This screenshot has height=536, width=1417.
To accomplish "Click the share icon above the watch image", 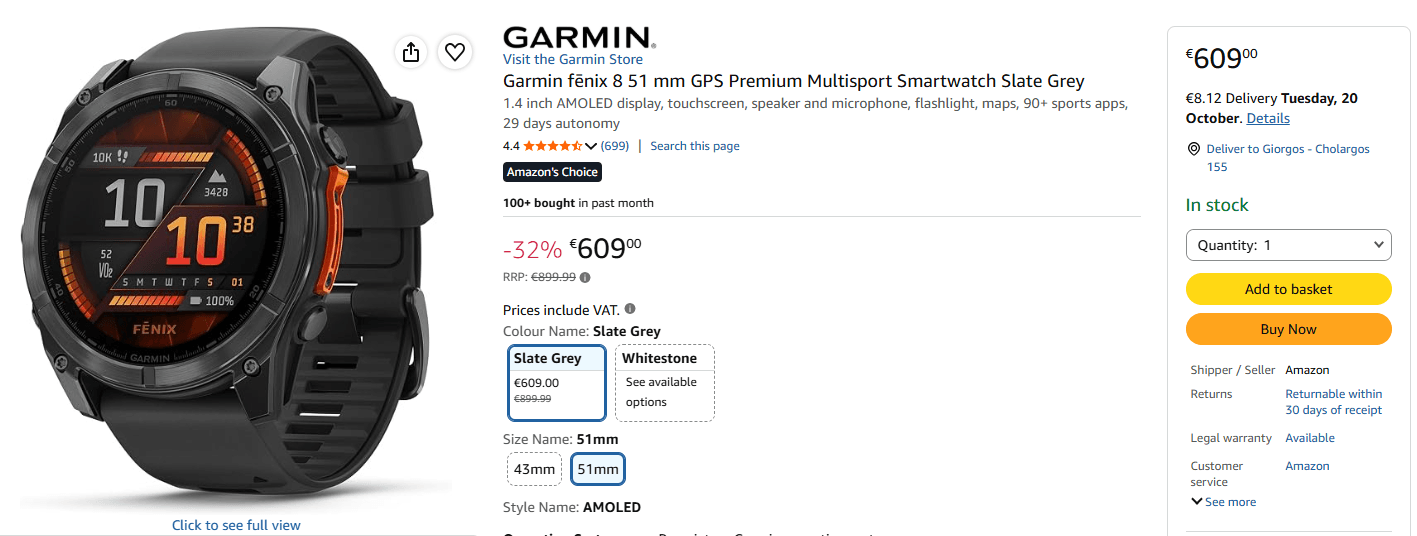I will (411, 52).
